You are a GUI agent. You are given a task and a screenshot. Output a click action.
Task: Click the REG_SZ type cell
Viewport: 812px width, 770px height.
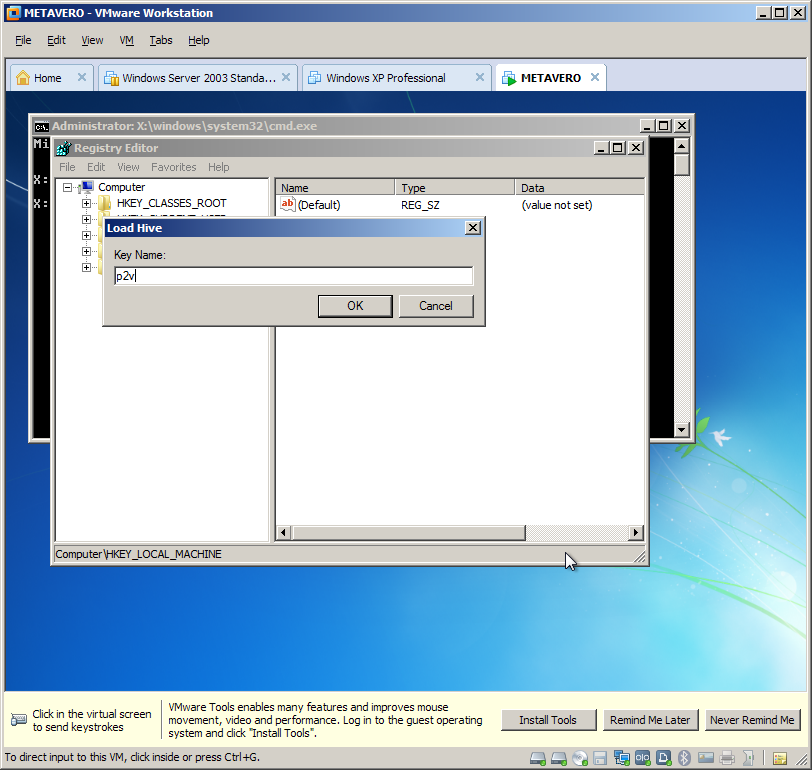click(x=420, y=205)
